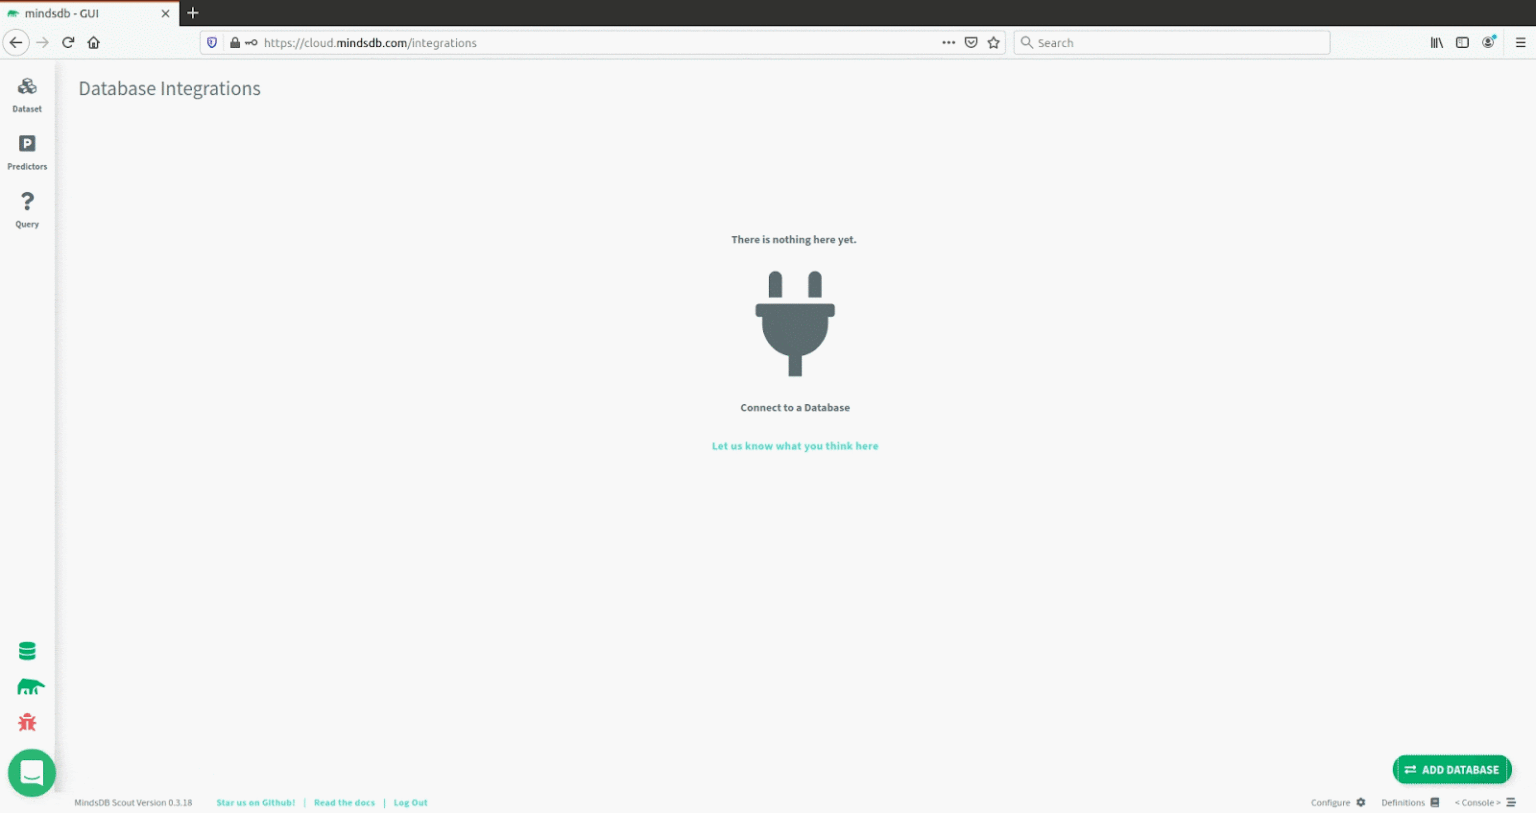Image resolution: width=1536 pixels, height=813 pixels.
Task: Select the mindsdb - GUI browser tab
Action: (x=85, y=13)
